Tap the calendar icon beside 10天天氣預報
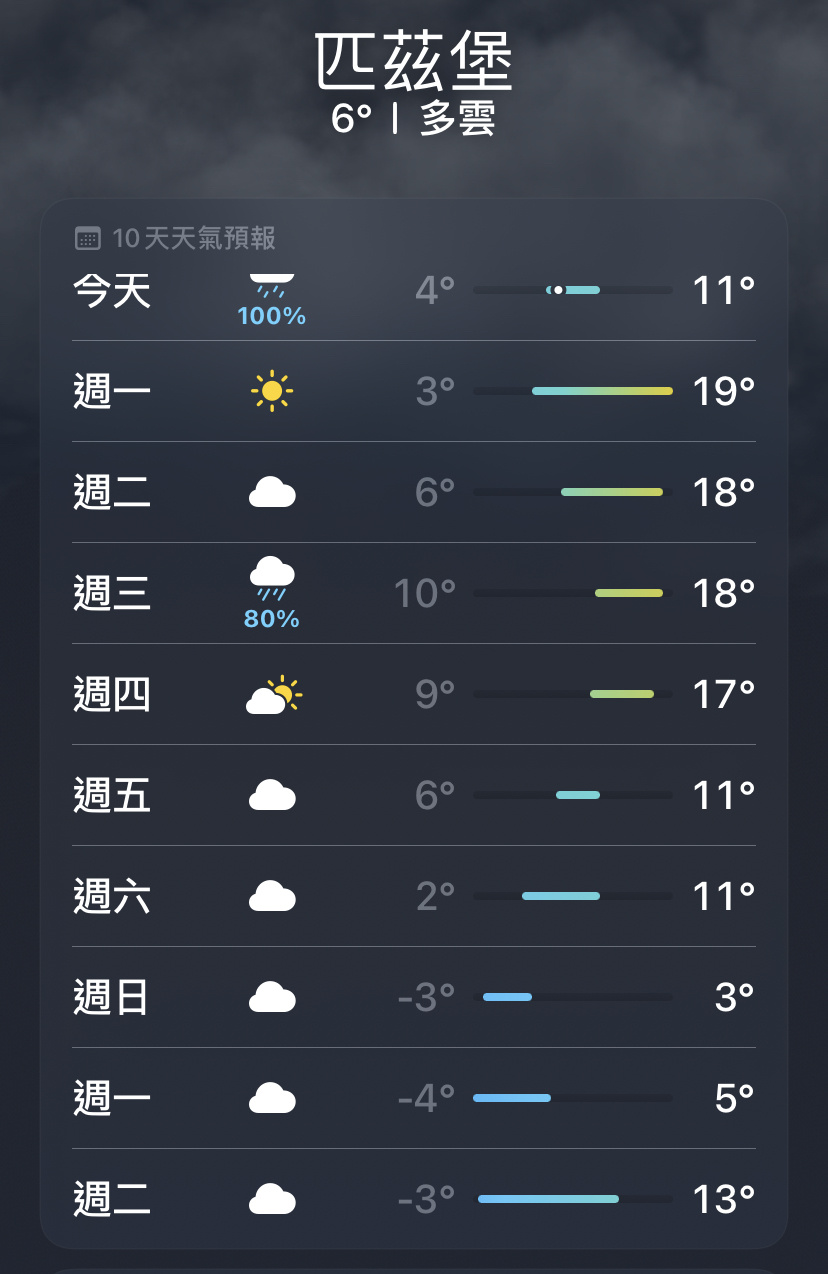This screenshot has height=1274, width=828. click(88, 239)
